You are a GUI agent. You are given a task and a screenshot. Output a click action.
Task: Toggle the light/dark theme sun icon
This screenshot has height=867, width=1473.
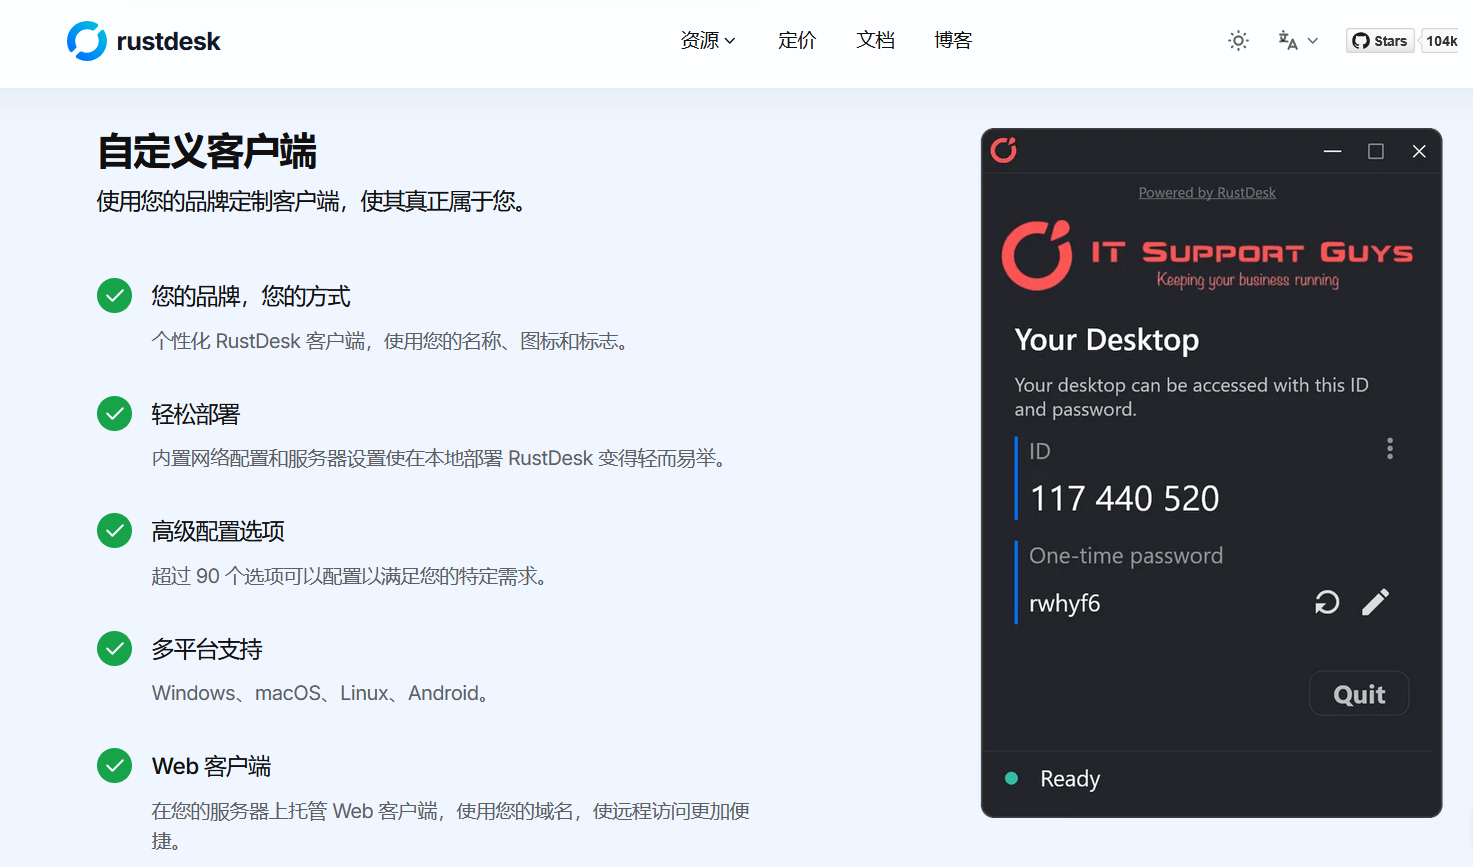coord(1238,41)
